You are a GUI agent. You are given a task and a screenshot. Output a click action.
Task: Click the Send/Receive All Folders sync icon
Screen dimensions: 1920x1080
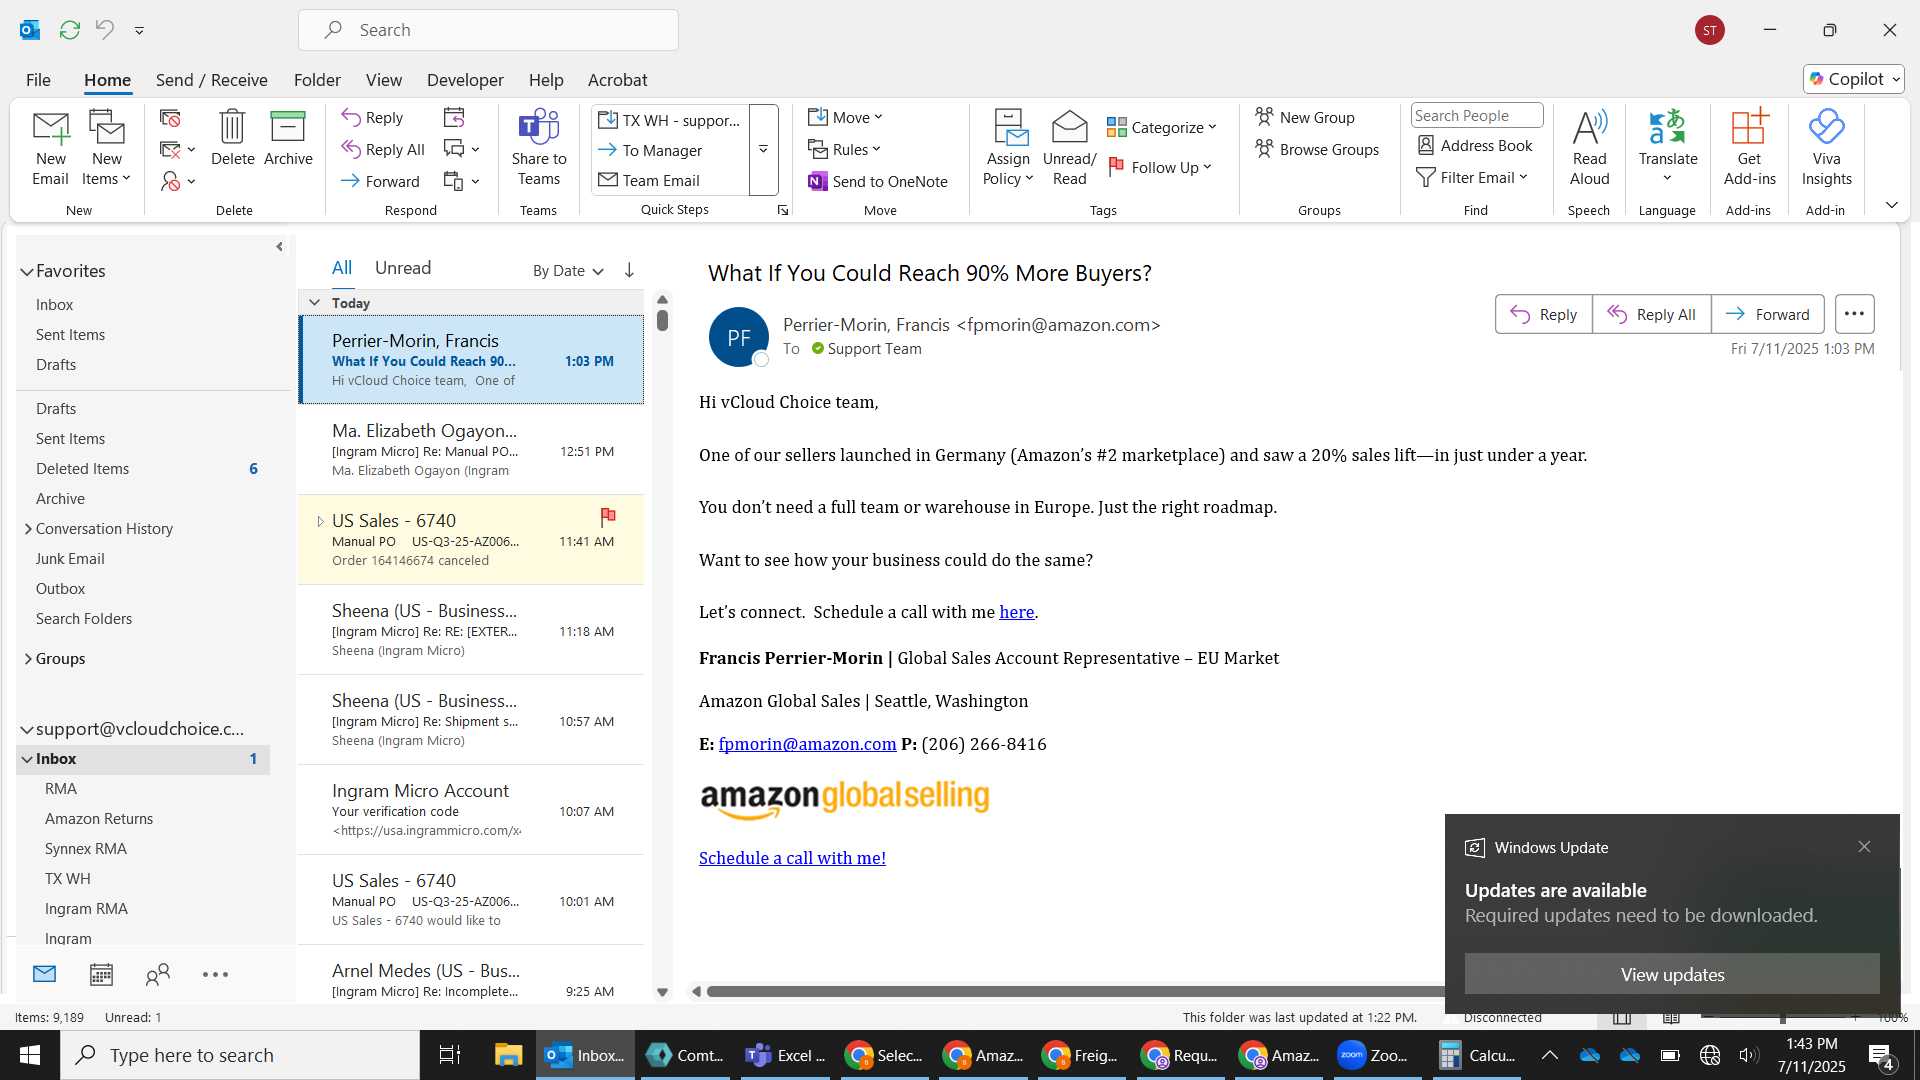pos(69,30)
